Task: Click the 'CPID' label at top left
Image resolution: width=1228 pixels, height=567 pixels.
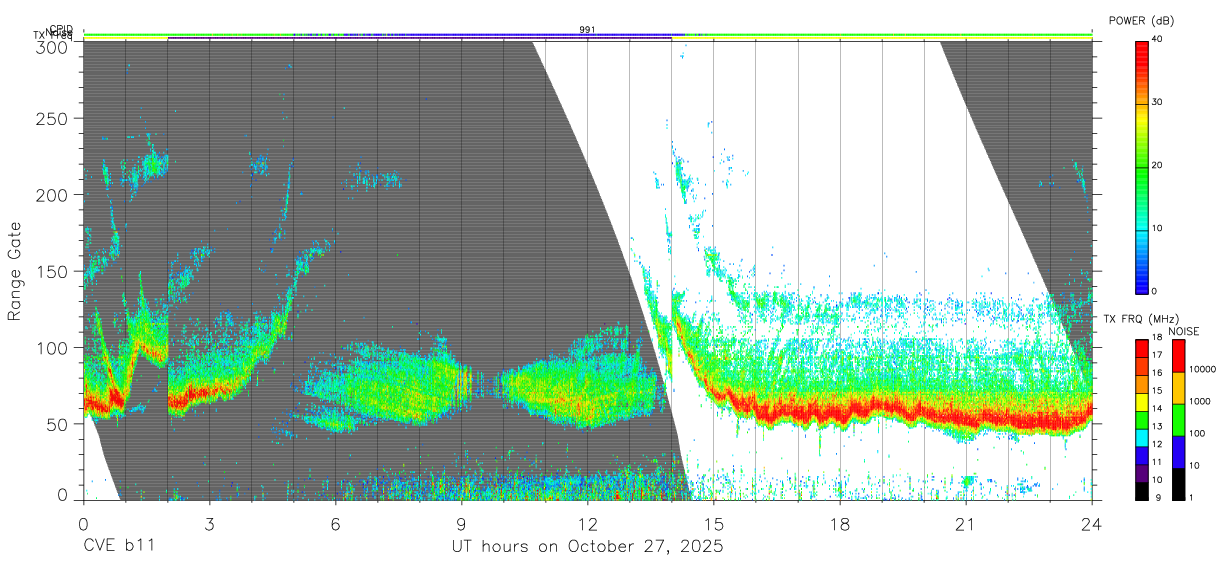Action: point(60,30)
